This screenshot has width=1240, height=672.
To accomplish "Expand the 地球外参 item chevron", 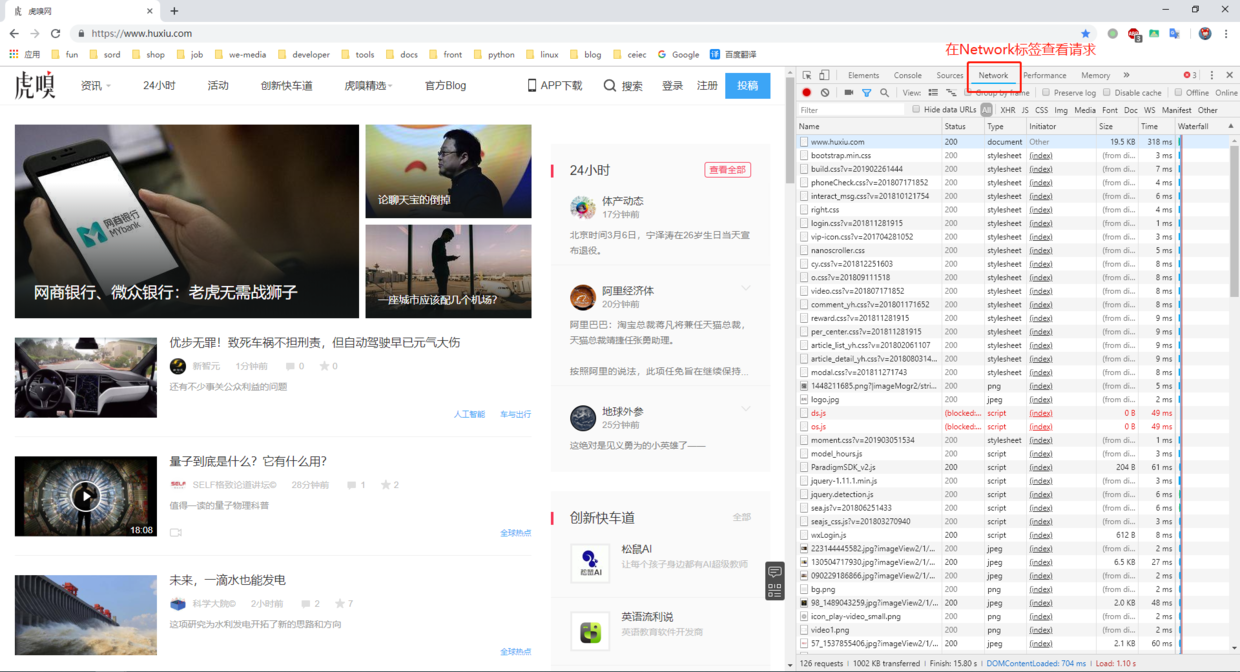I will point(746,409).
